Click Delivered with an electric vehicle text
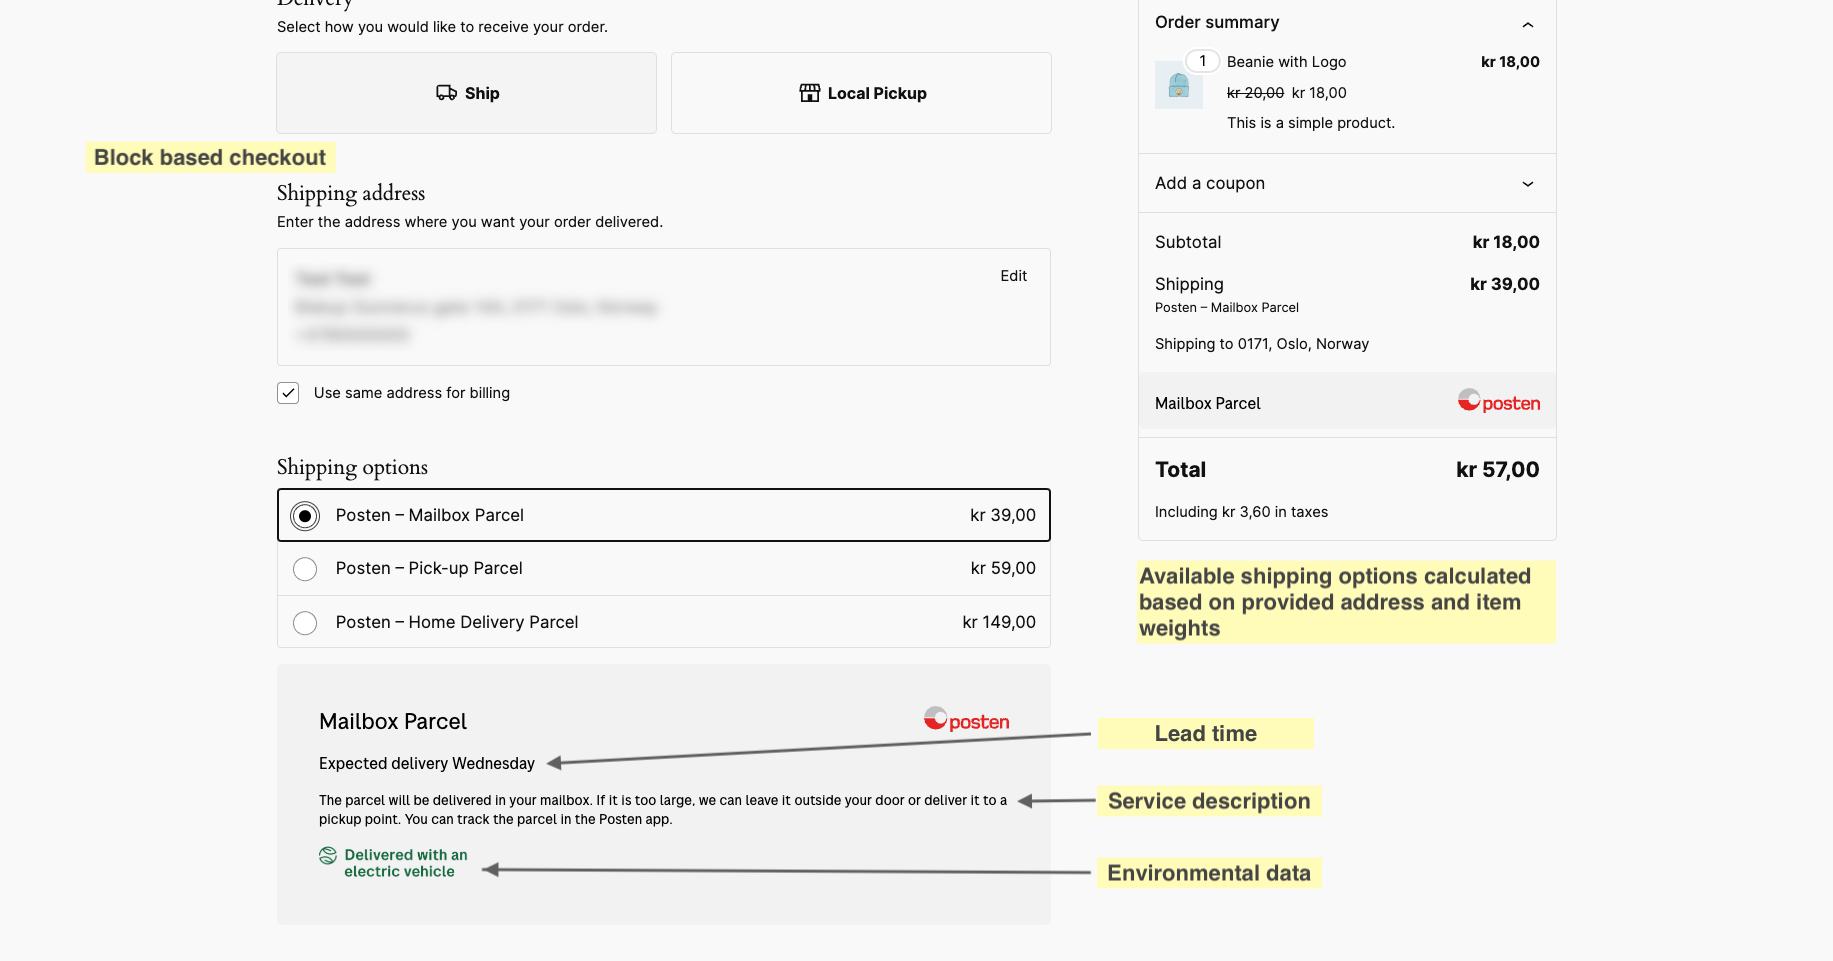Viewport: 1833px width, 961px height. (405, 863)
